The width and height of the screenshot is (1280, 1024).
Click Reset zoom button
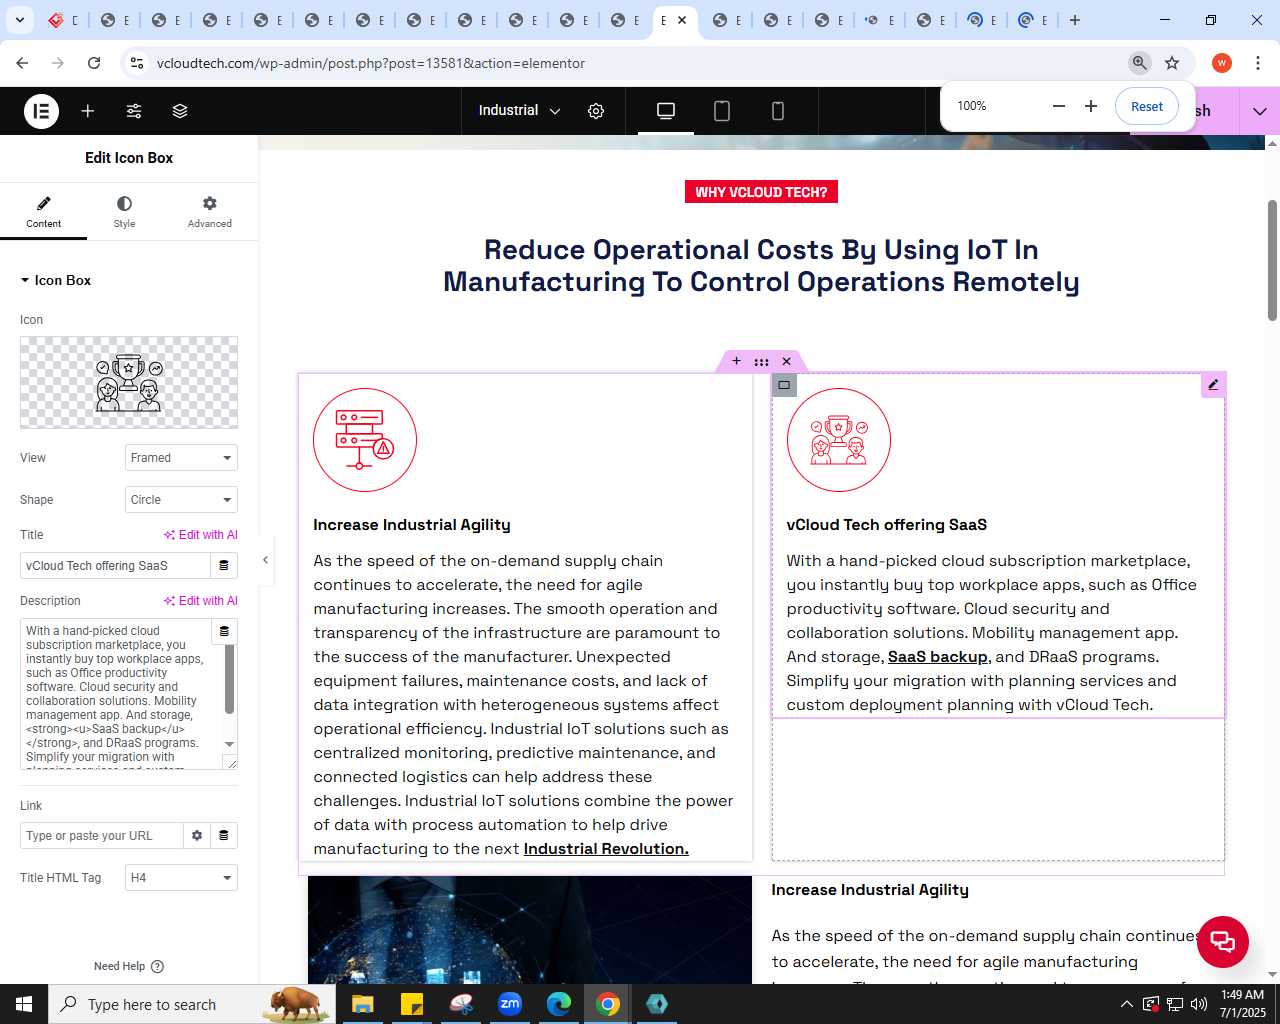point(1147,106)
